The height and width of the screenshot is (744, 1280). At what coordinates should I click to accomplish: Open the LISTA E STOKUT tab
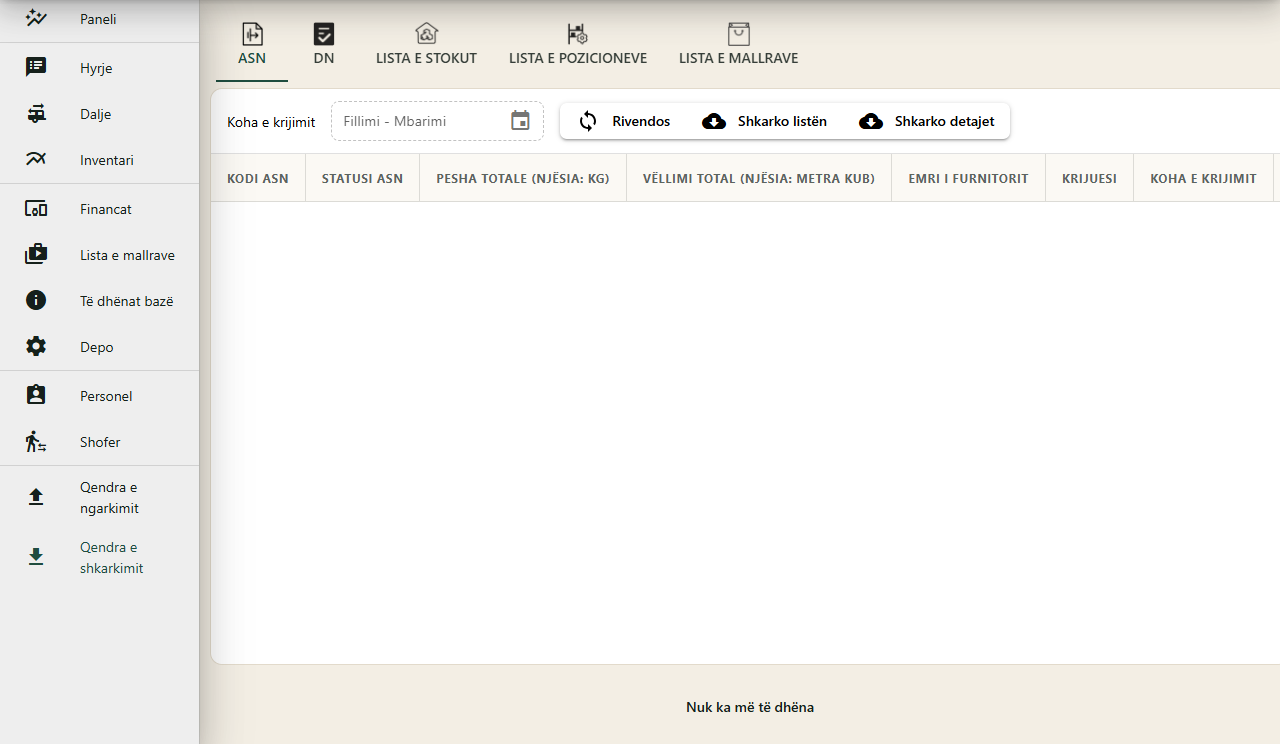[x=426, y=46]
